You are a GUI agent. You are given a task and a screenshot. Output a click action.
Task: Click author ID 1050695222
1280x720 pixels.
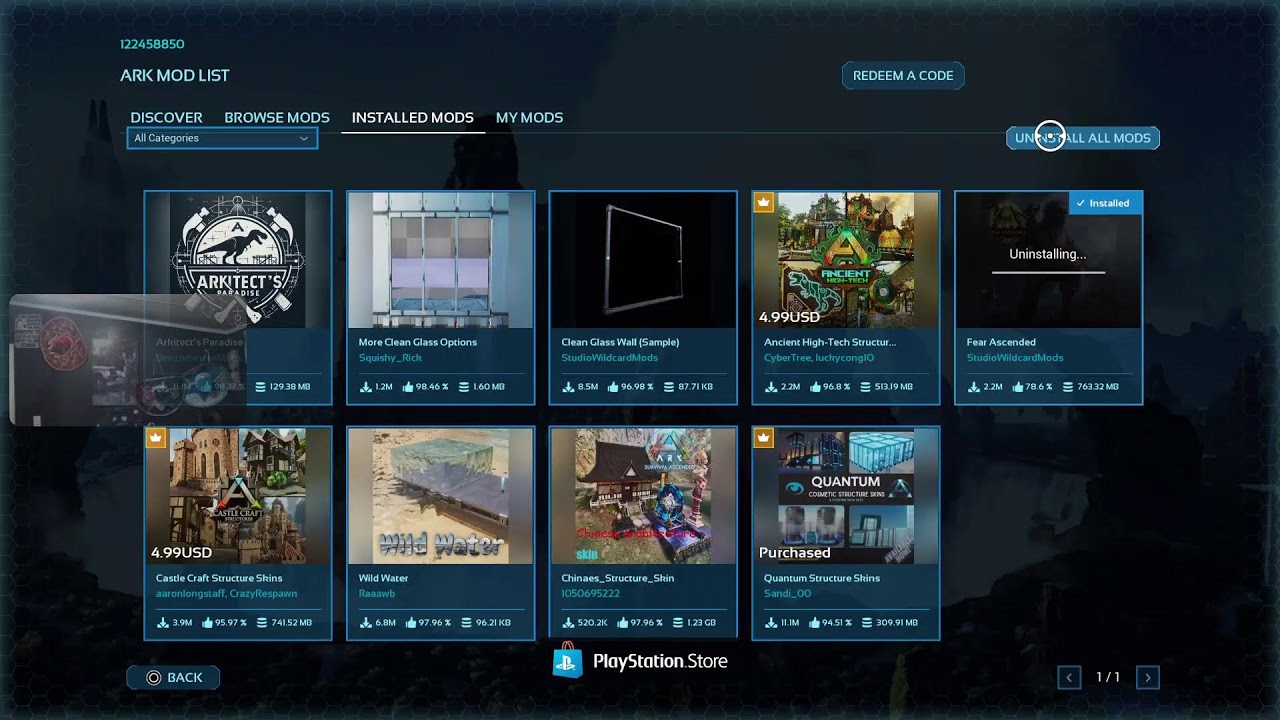coord(590,594)
